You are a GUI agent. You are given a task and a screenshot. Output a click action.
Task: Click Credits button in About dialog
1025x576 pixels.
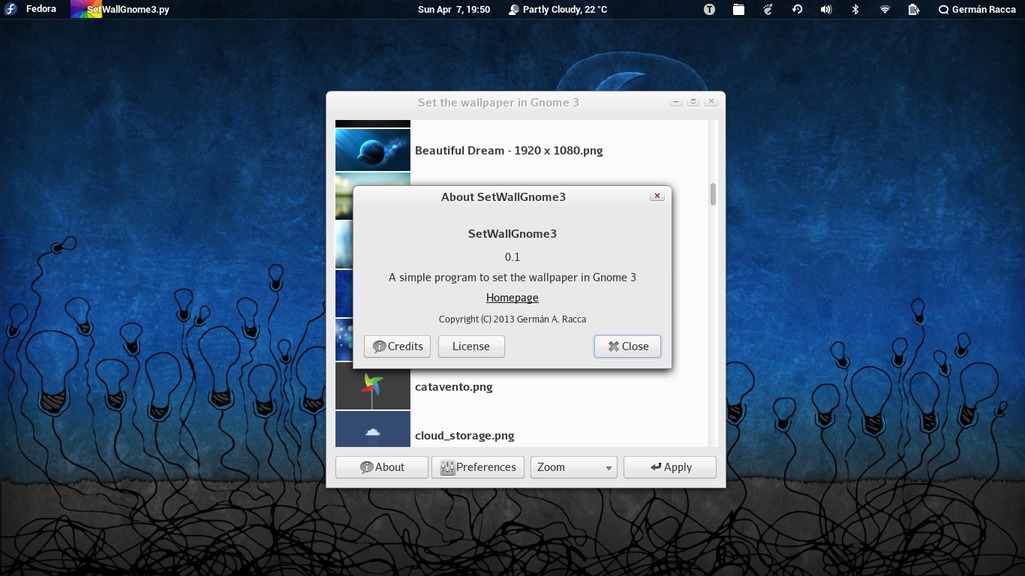[x=397, y=347]
